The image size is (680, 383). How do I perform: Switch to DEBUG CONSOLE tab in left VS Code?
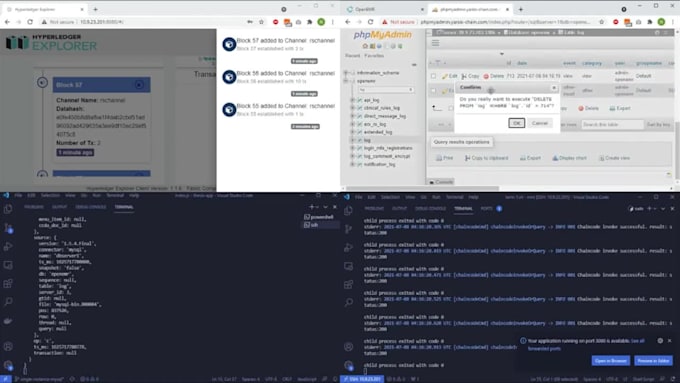pyautogui.click(x=91, y=207)
